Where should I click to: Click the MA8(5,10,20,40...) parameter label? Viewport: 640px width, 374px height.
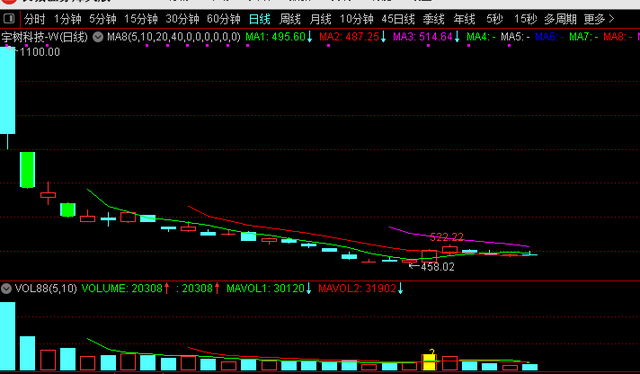pyautogui.click(x=174, y=37)
